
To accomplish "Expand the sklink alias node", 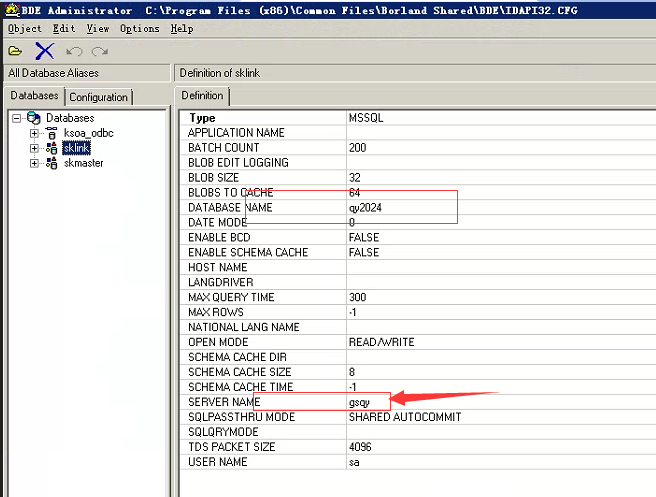I will (34, 148).
